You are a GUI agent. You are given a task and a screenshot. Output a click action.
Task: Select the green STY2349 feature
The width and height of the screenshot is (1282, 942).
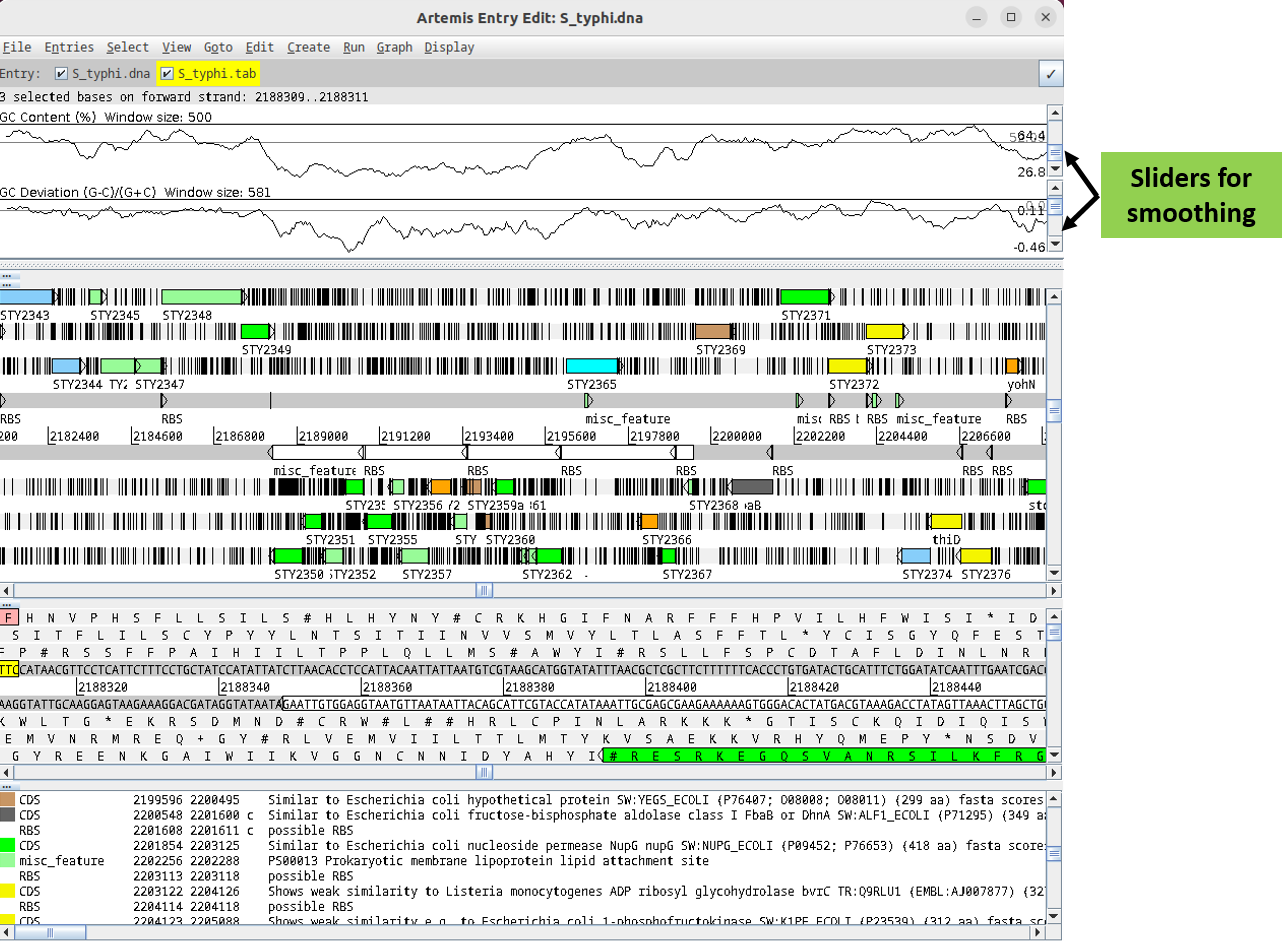point(256,331)
